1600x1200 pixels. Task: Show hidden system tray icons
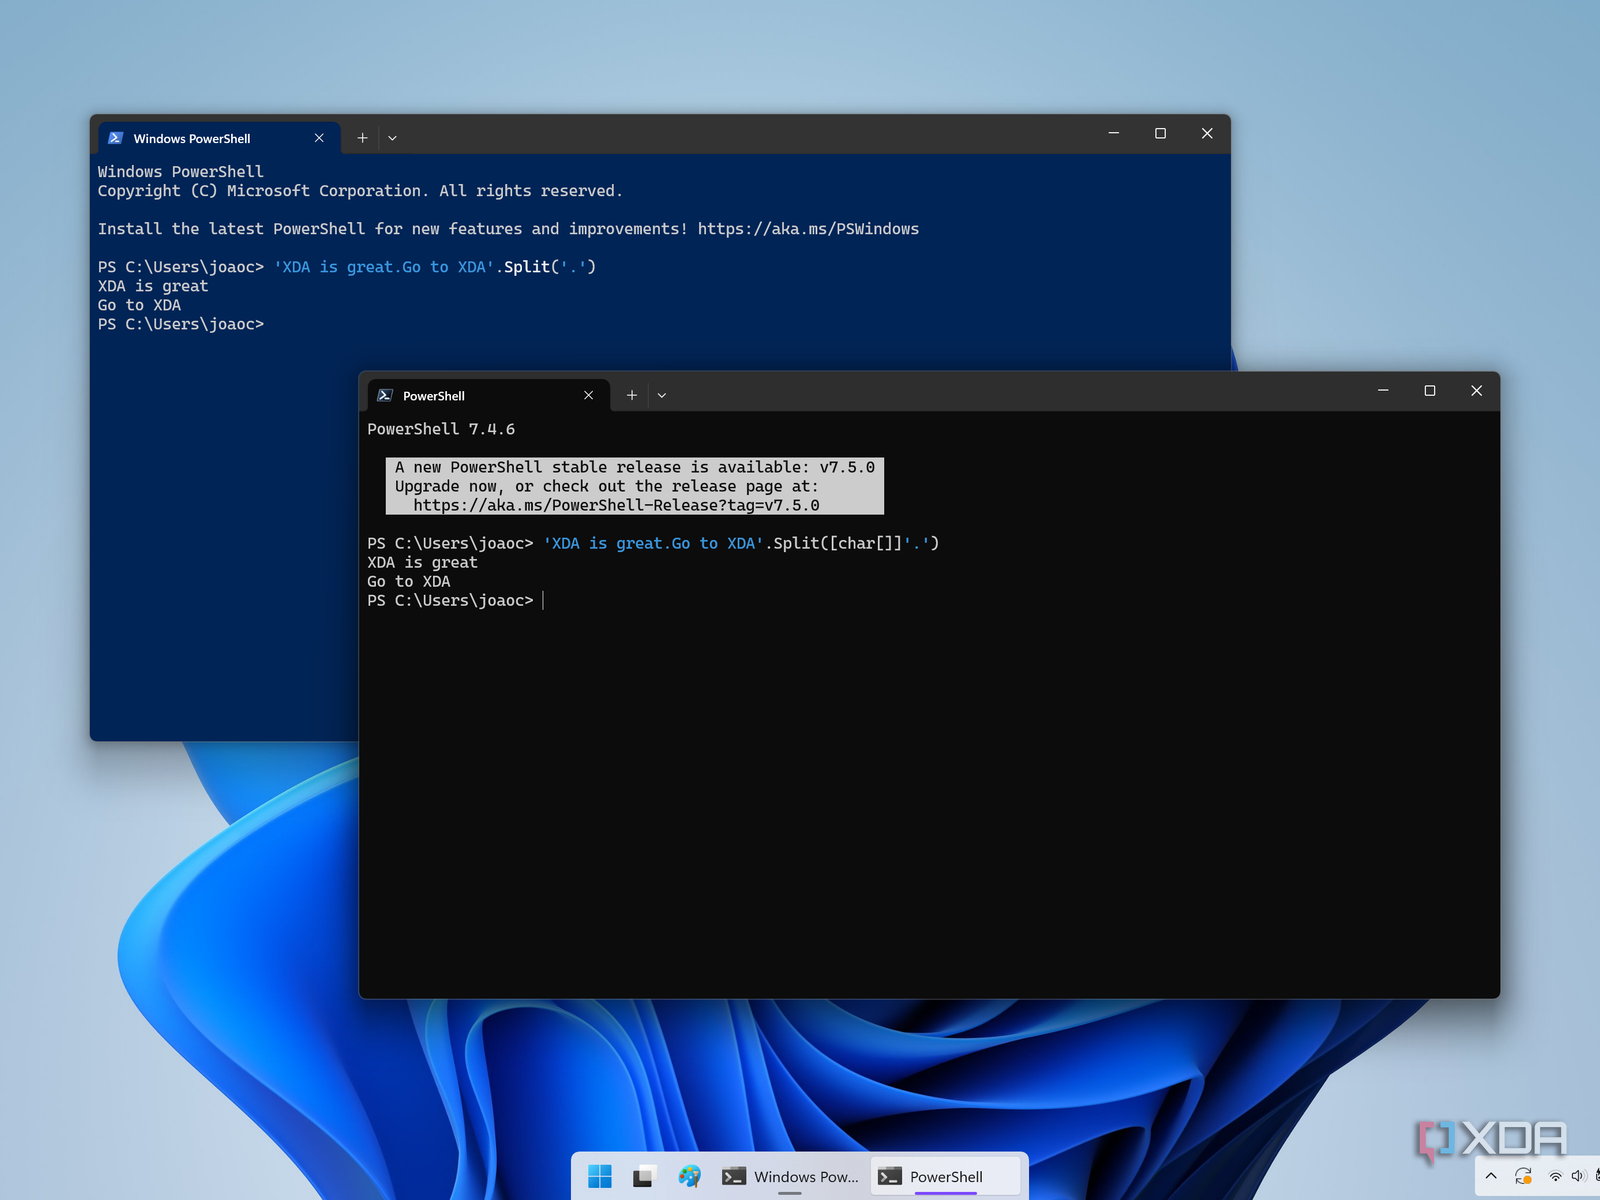point(1491,1176)
